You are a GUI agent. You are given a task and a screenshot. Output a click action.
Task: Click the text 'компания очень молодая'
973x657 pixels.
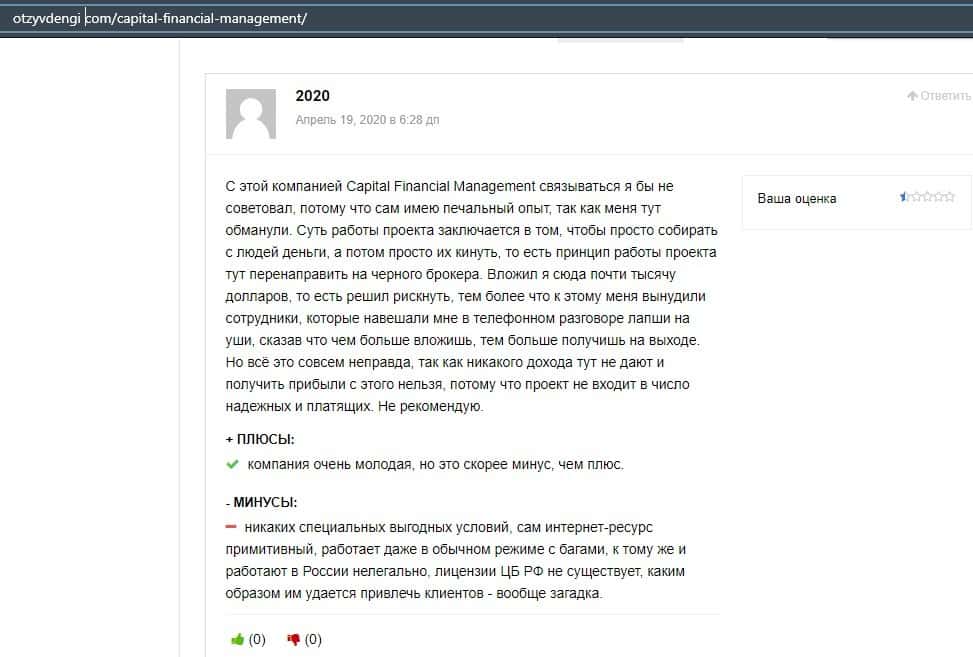[330, 464]
